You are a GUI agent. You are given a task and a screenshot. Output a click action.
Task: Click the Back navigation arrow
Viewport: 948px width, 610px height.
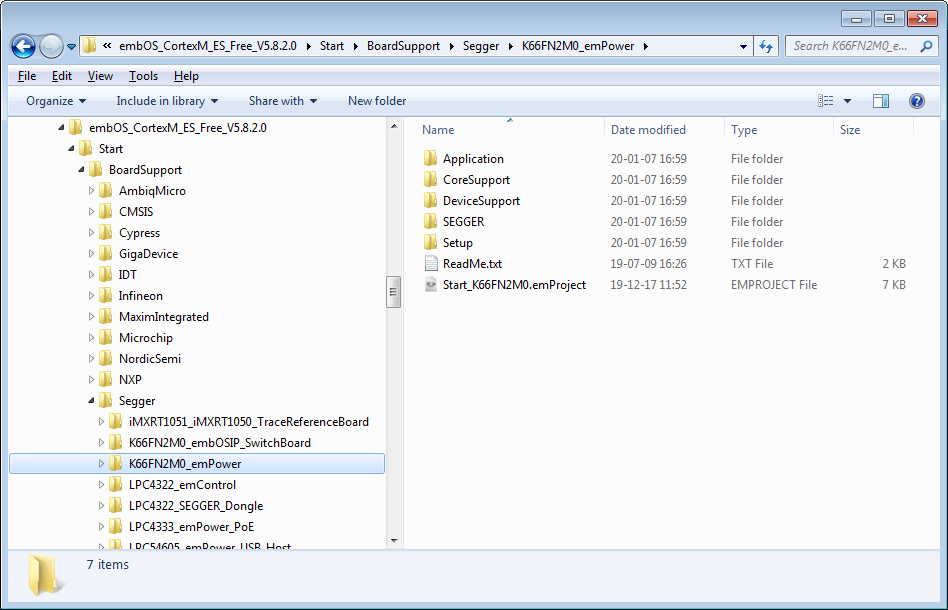(22, 46)
